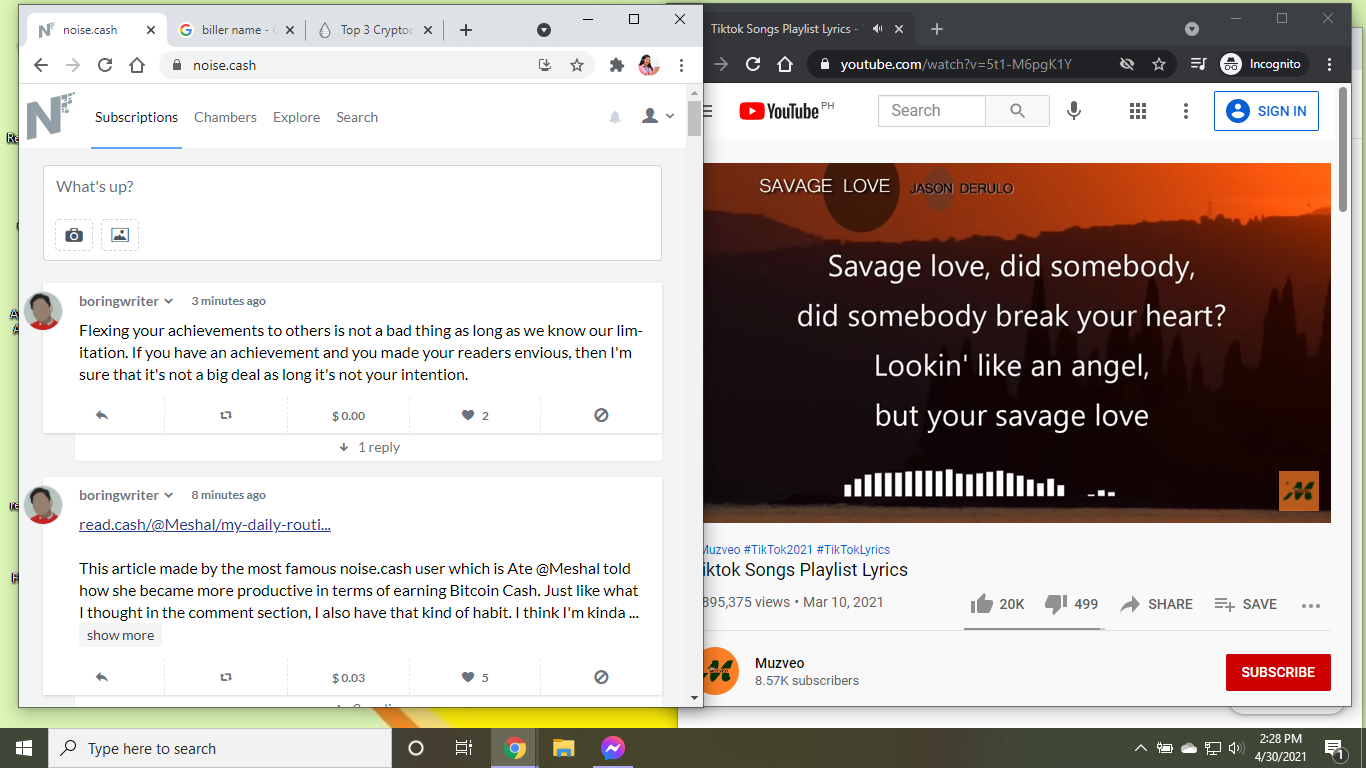Go to home page in noise.cash window
The width and height of the screenshot is (1366, 768).
[x=137, y=65]
